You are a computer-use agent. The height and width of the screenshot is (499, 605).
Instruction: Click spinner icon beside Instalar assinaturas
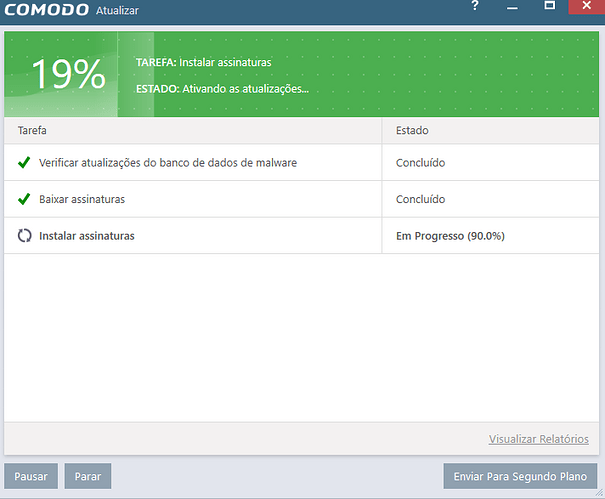tap(24, 236)
